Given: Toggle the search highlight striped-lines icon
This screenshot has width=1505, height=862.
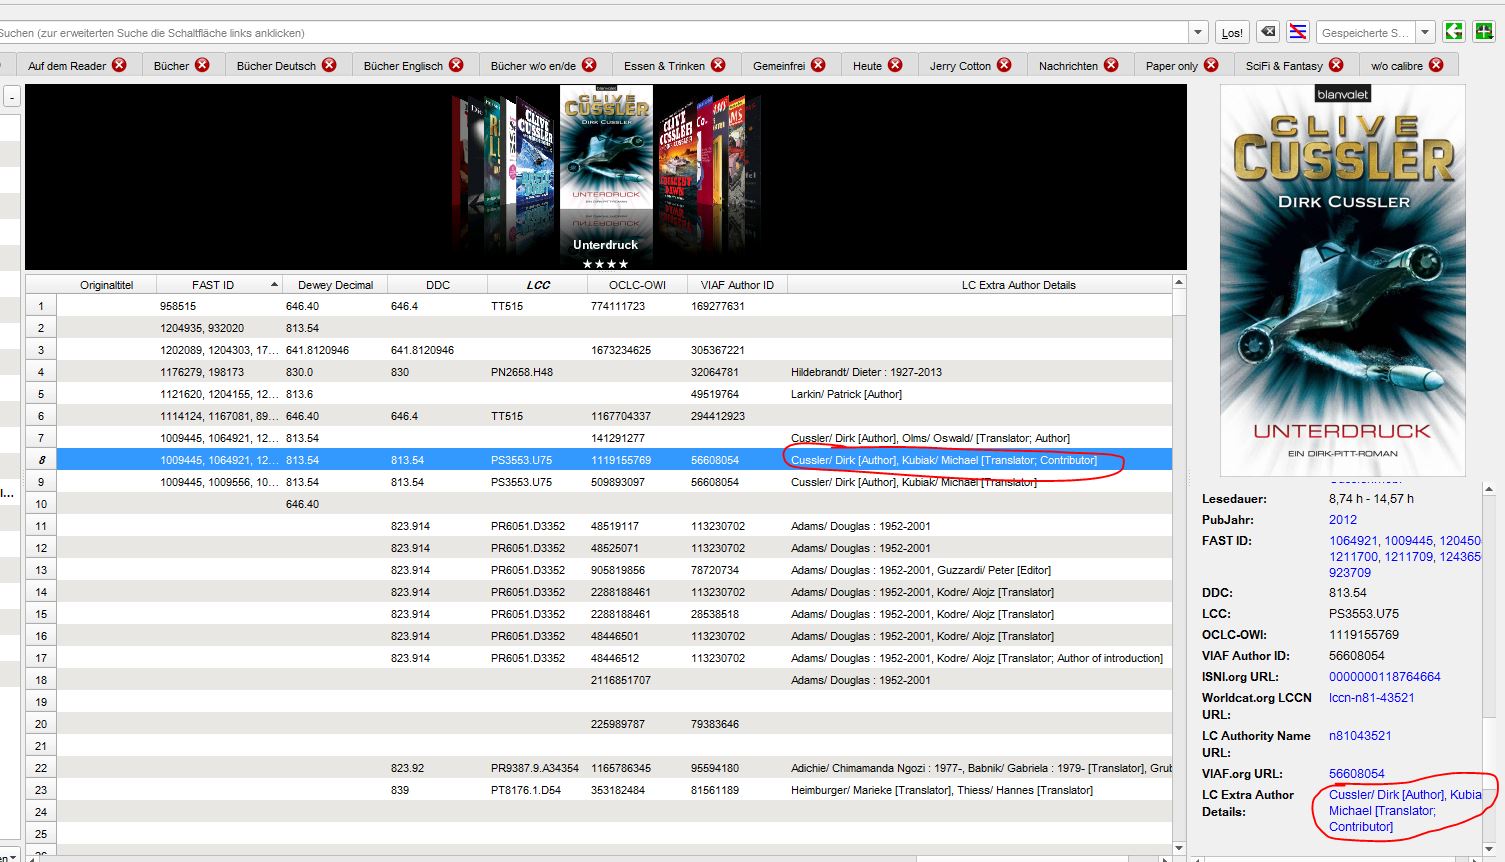Looking at the screenshot, I should point(1298,32).
